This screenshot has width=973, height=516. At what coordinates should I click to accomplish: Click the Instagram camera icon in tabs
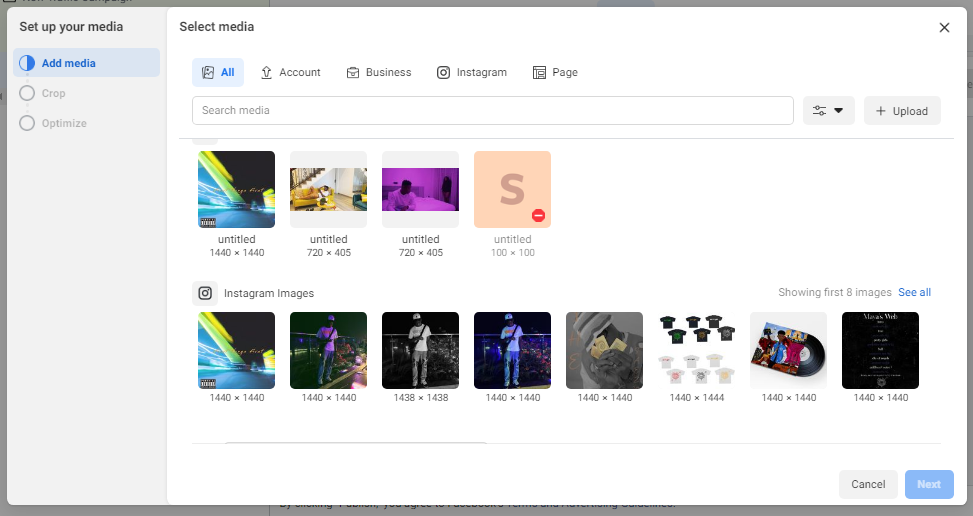(x=443, y=73)
